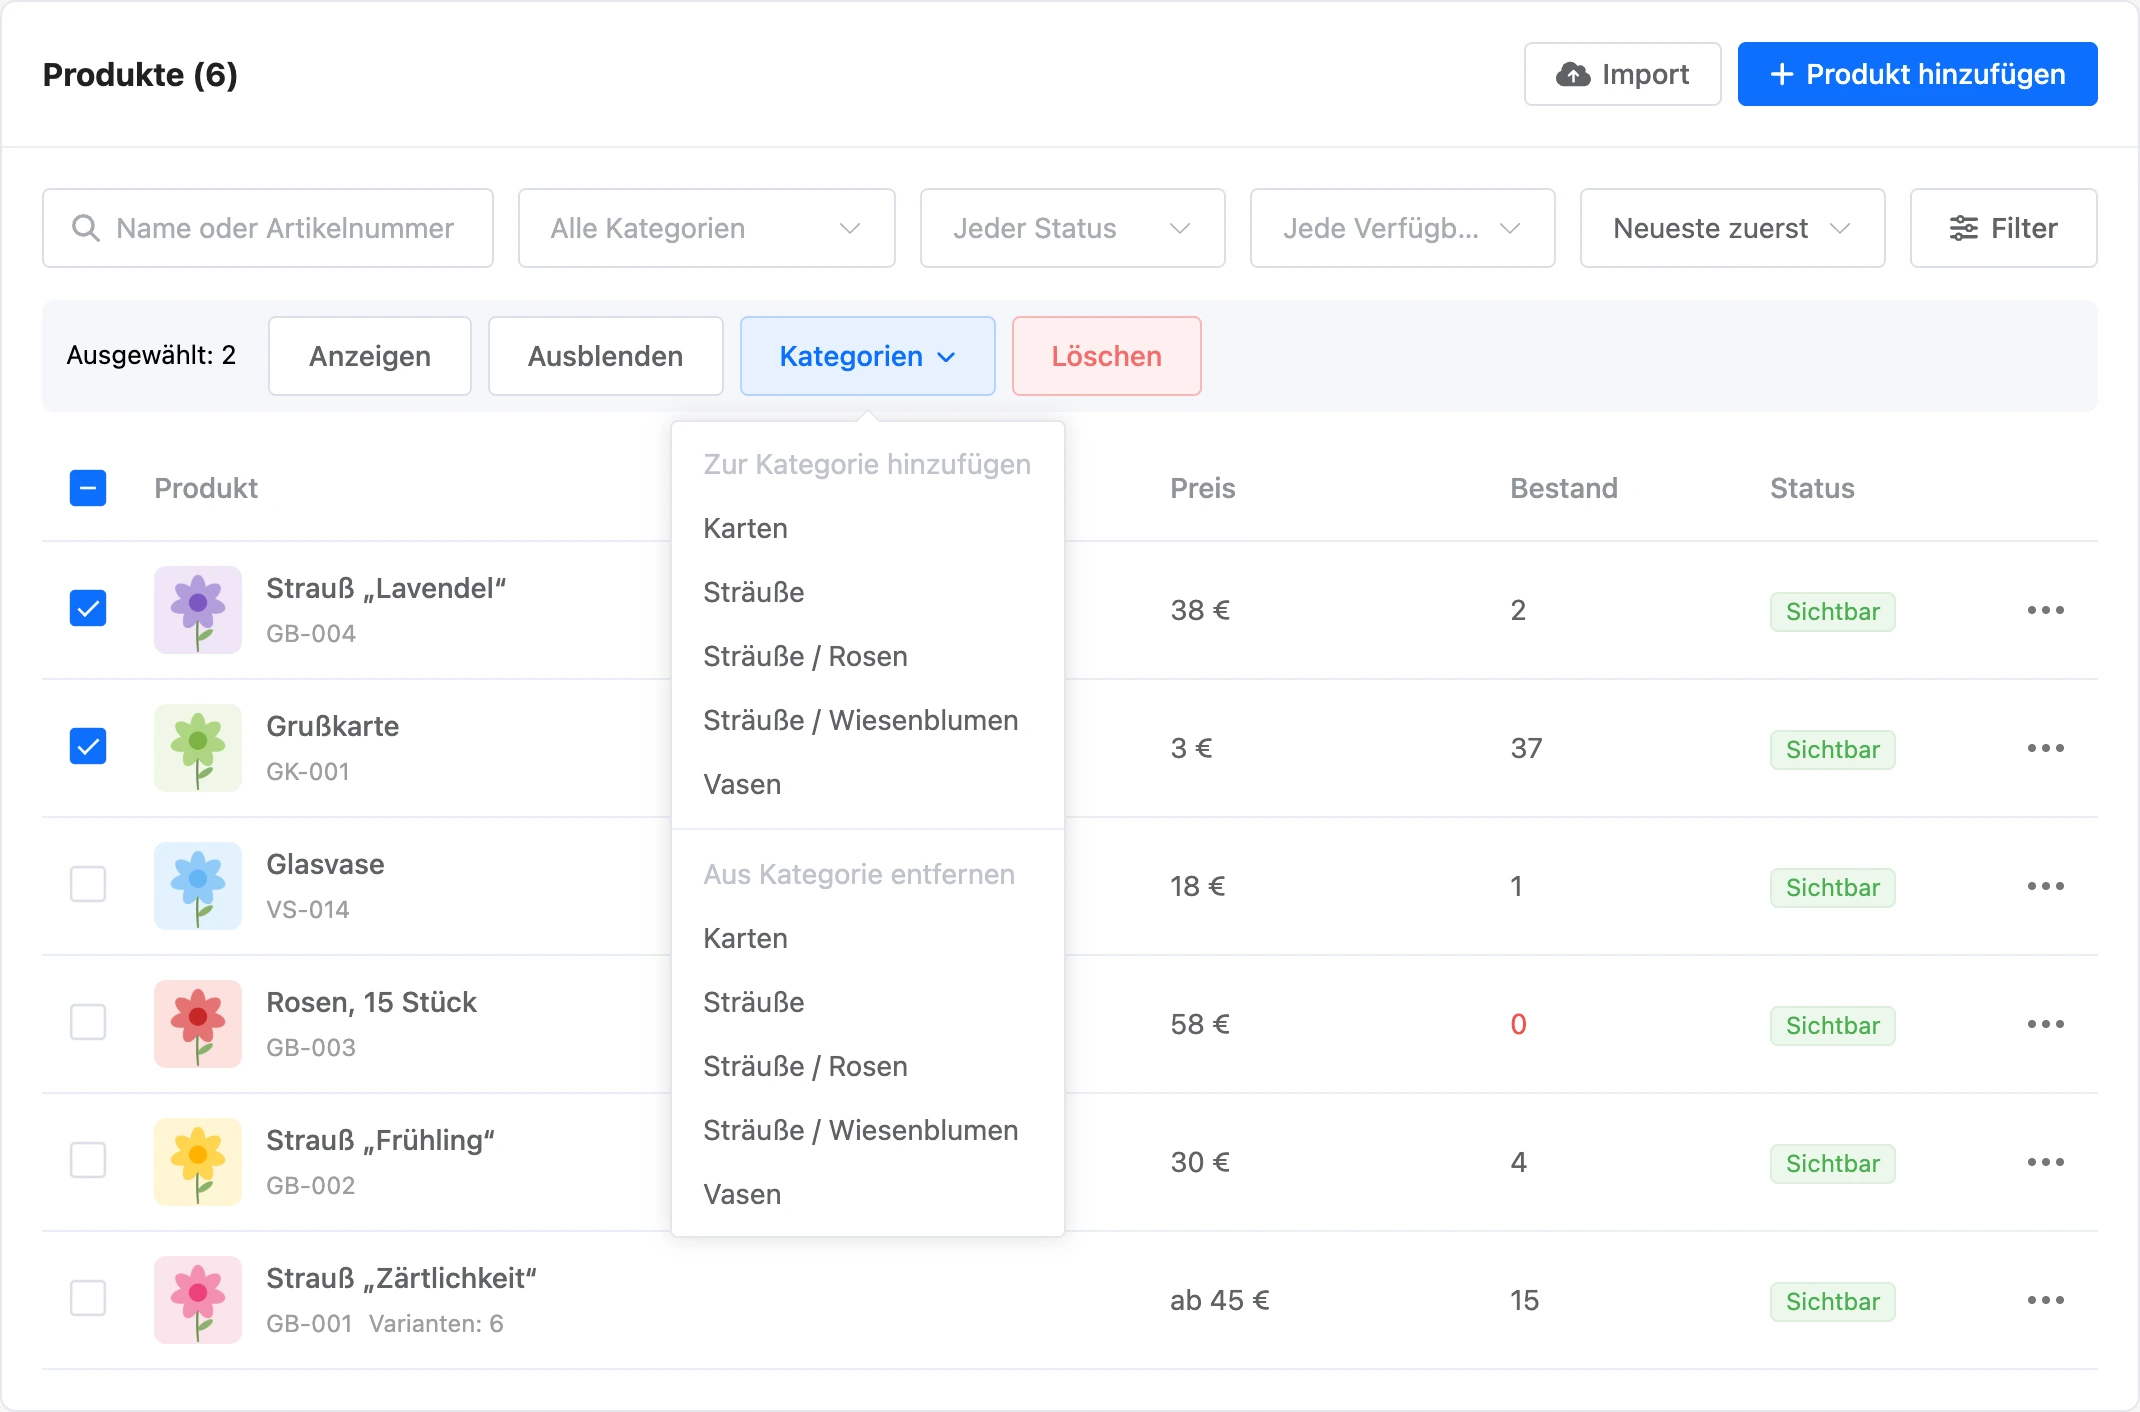
Task: Uncheck the Strauß „Lavendel“ checkbox
Action: 88,608
